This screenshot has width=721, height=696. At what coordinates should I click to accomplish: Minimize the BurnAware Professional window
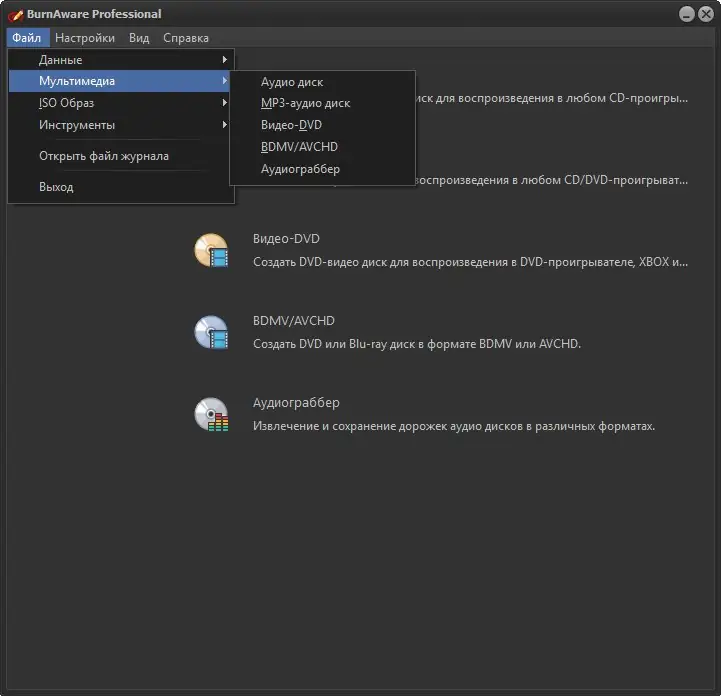[687, 14]
